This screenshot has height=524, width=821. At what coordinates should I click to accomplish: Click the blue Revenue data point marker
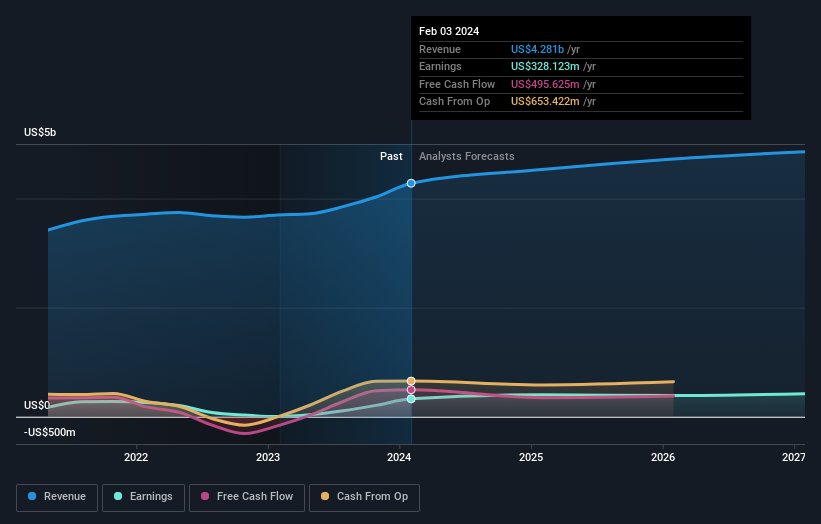411,183
